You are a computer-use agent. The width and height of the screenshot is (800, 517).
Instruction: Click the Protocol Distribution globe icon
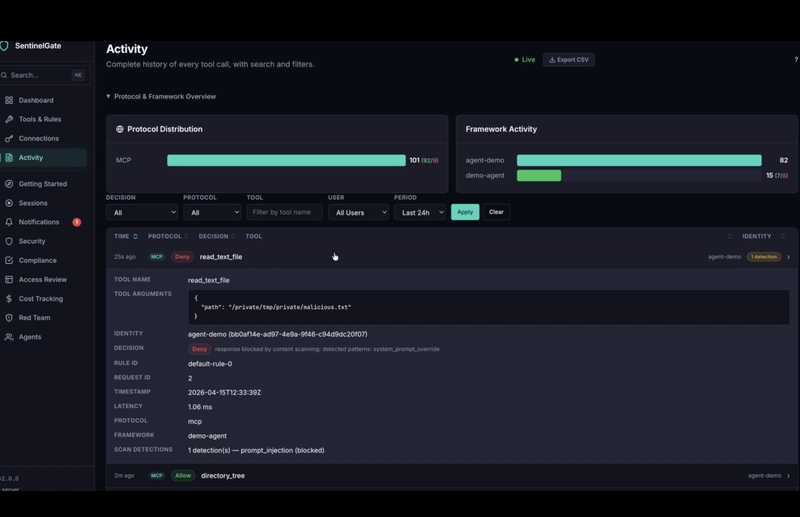tap(119, 129)
